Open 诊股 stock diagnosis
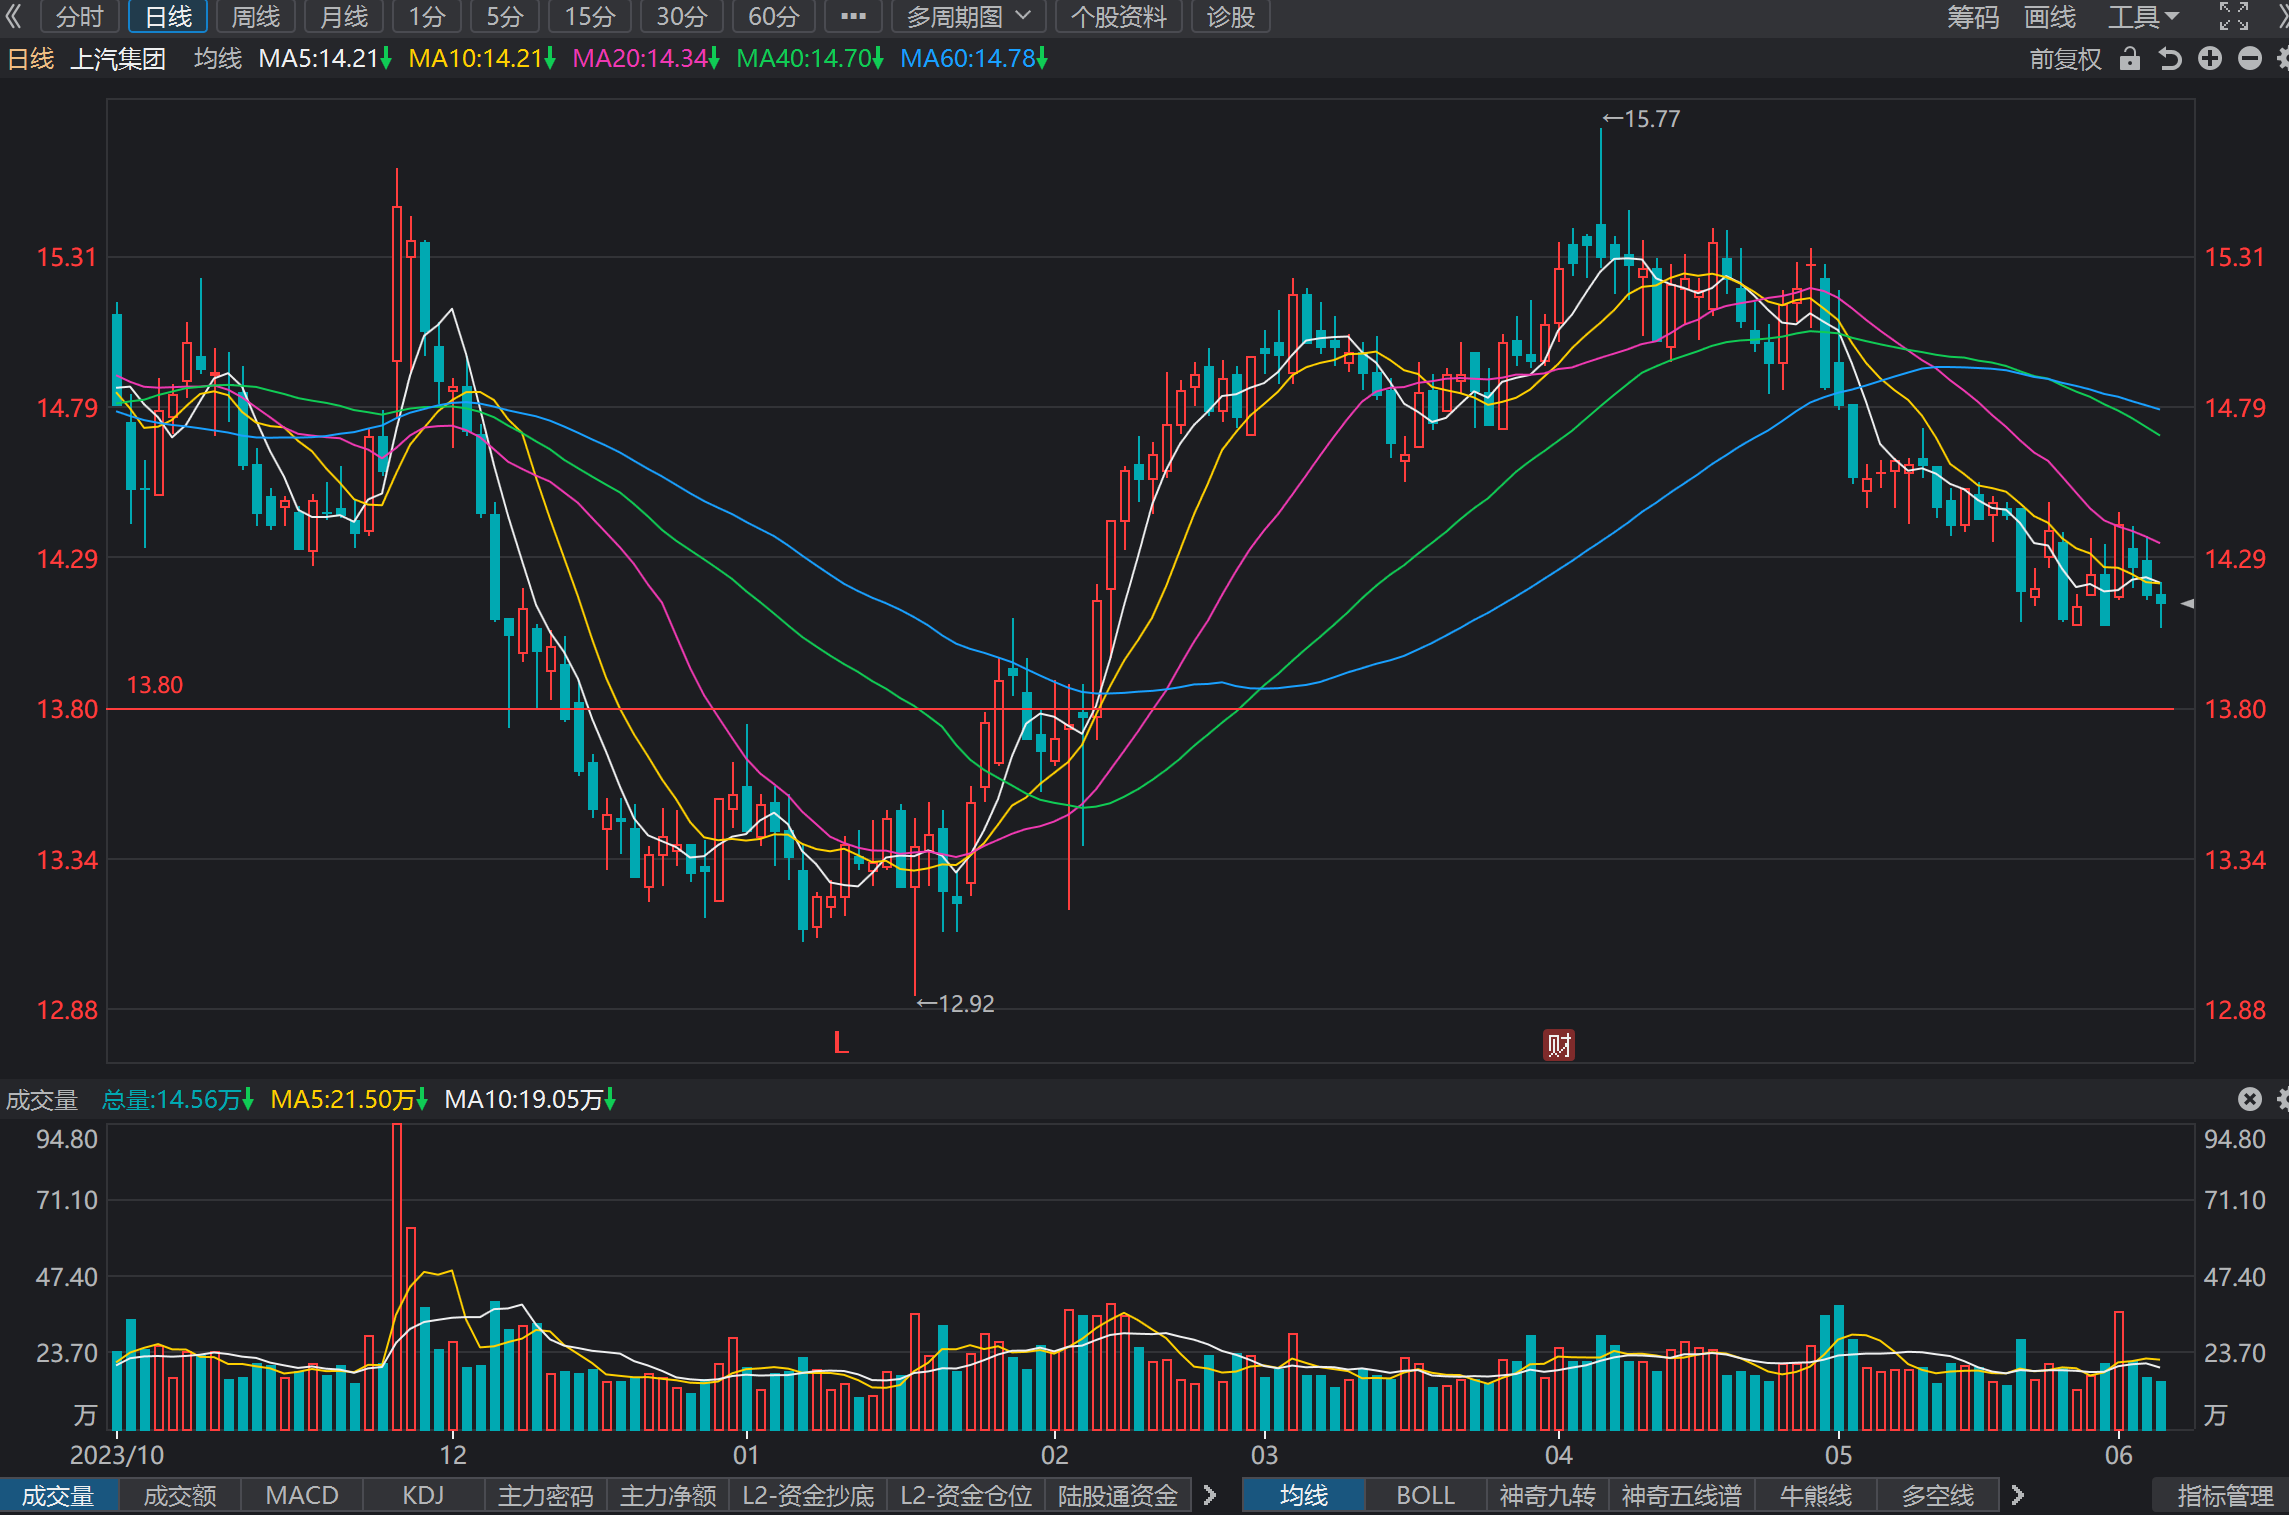This screenshot has width=2289, height=1515. click(x=1231, y=16)
